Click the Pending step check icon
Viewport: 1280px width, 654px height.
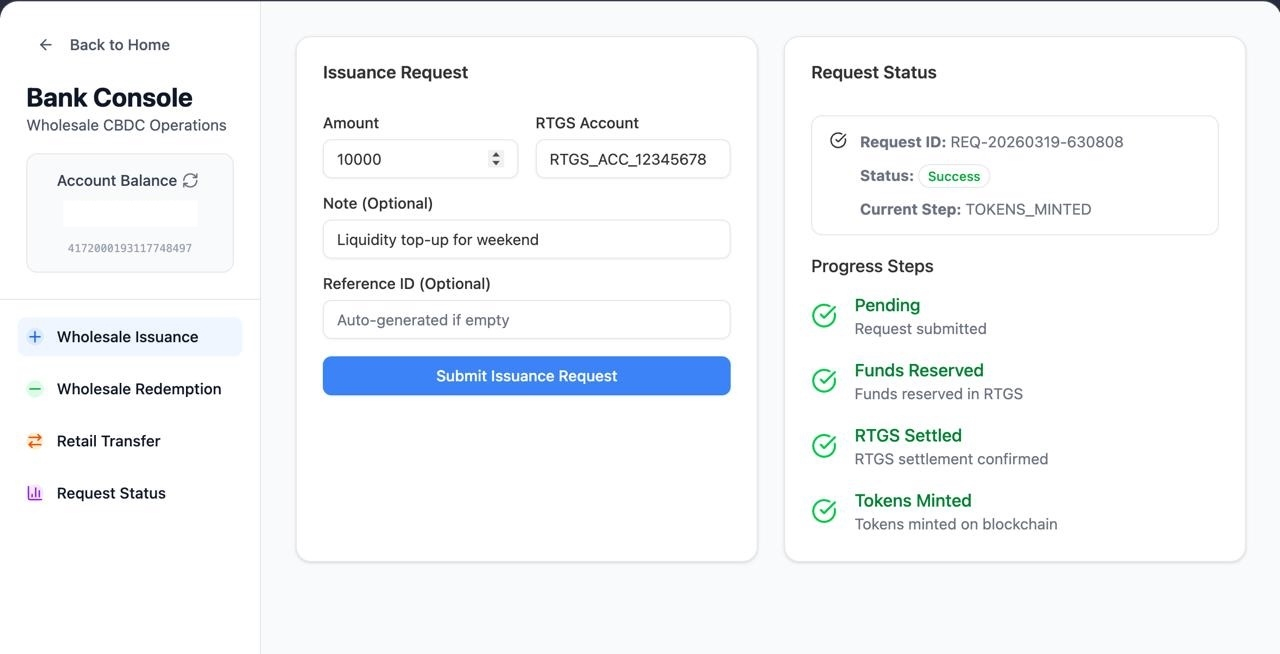[824, 316]
